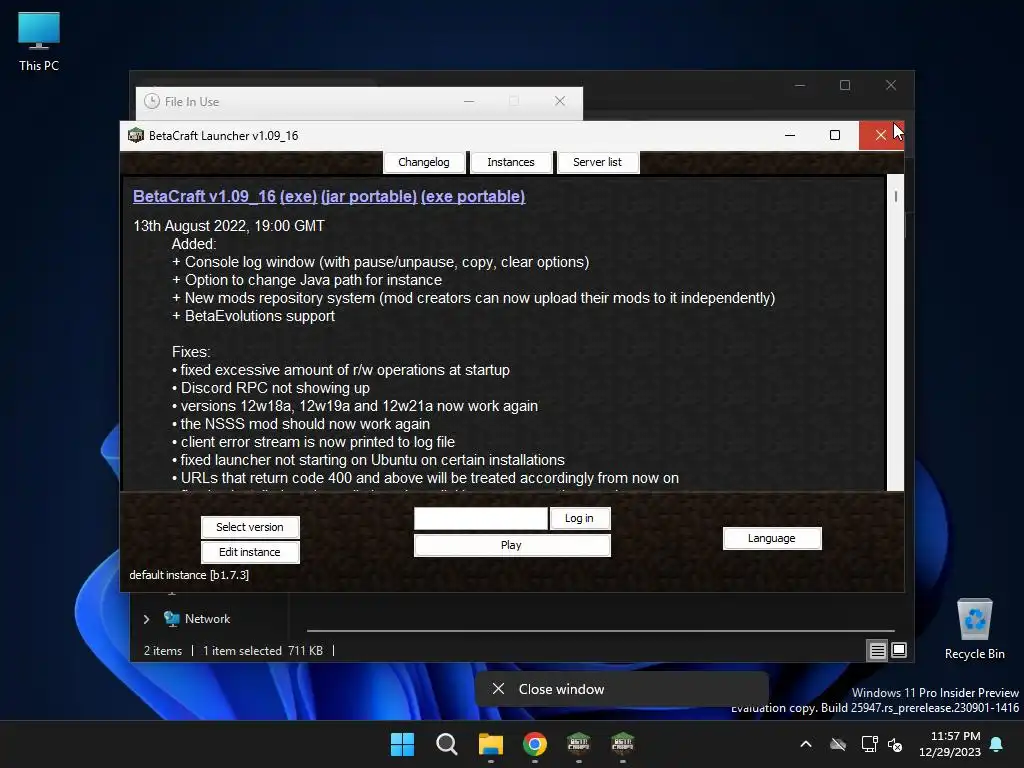Switch File Explorer to large icons view
This screenshot has width=1024, height=768.
tap(899, 650)
